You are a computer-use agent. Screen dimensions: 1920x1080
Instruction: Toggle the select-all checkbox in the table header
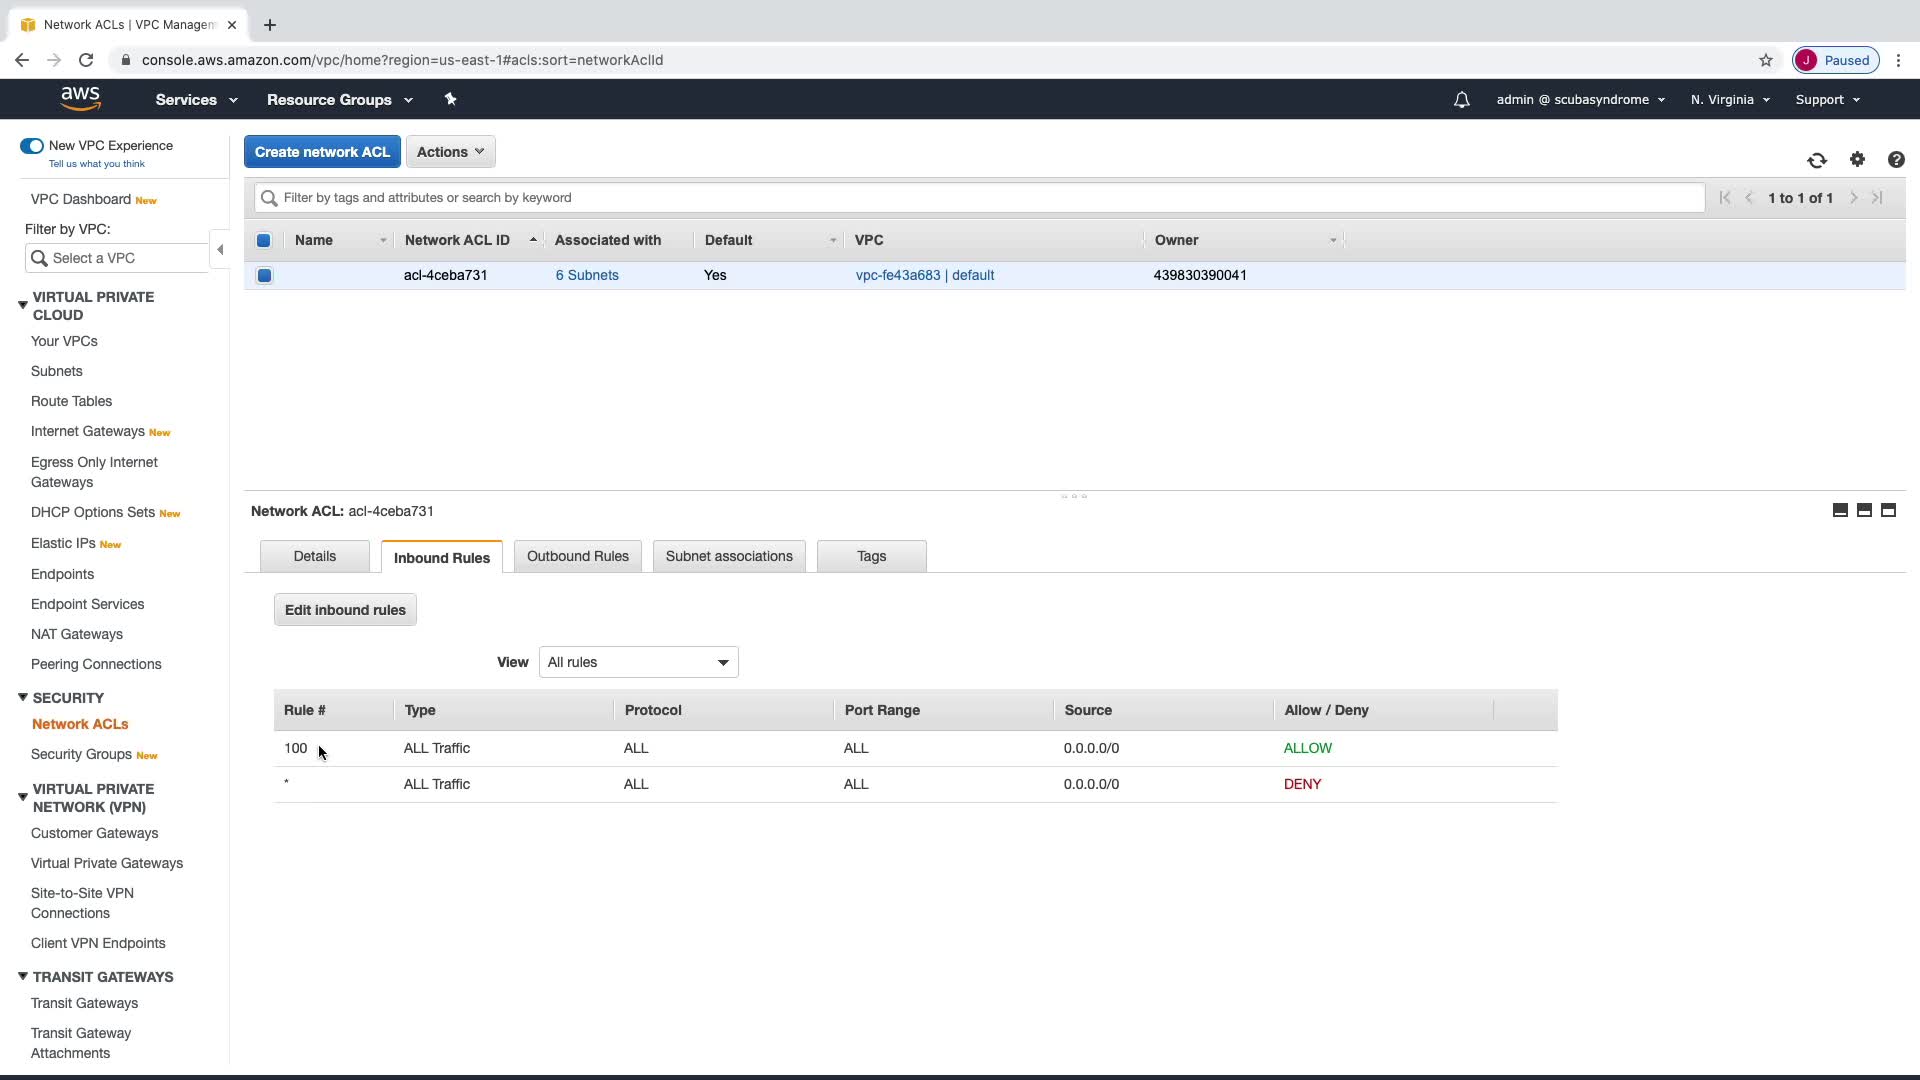pyautogui.click(x=264, y=240)
